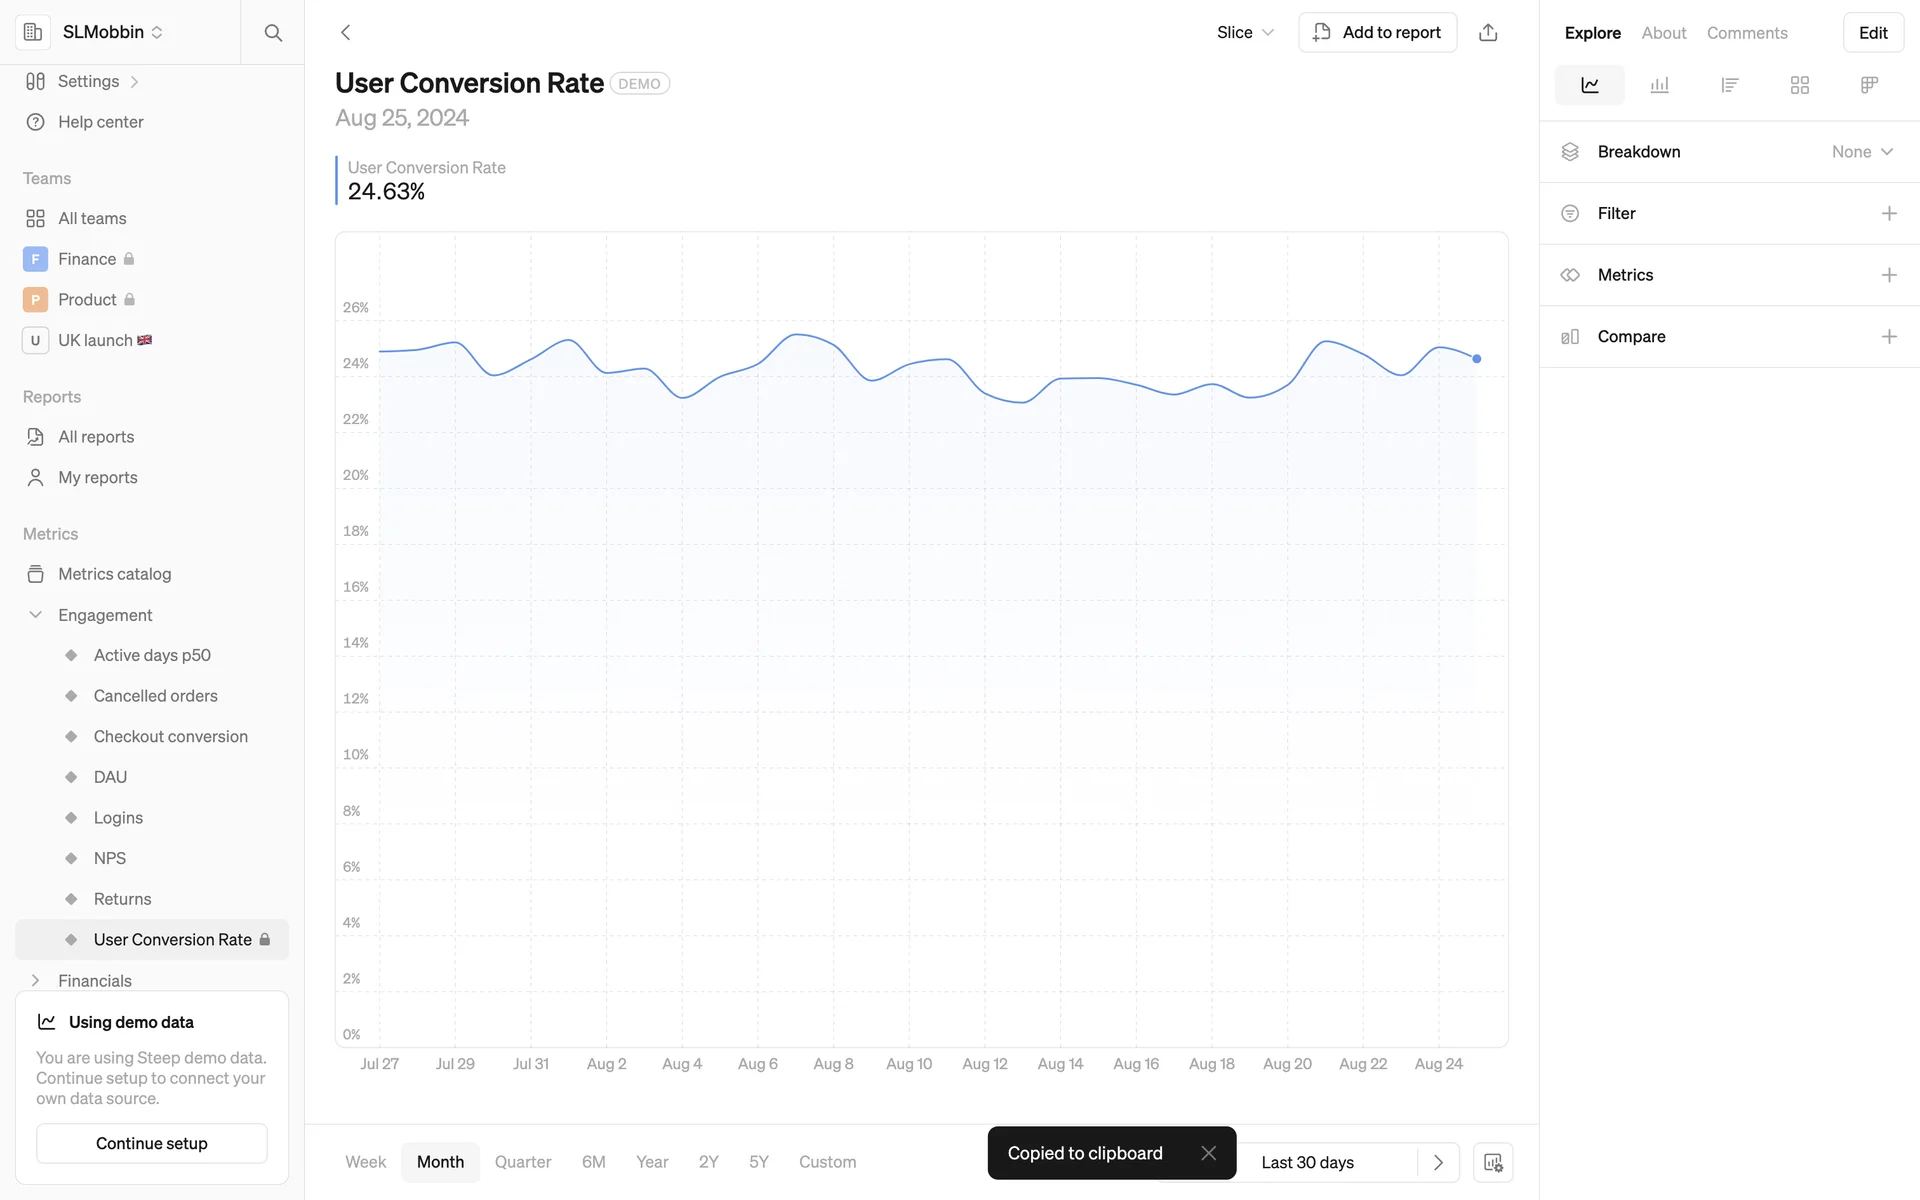Open the Breakdown None dropdown
Image resolution: width=1920 pixels, height=1200 pixels.
(x=1861, y=152)
